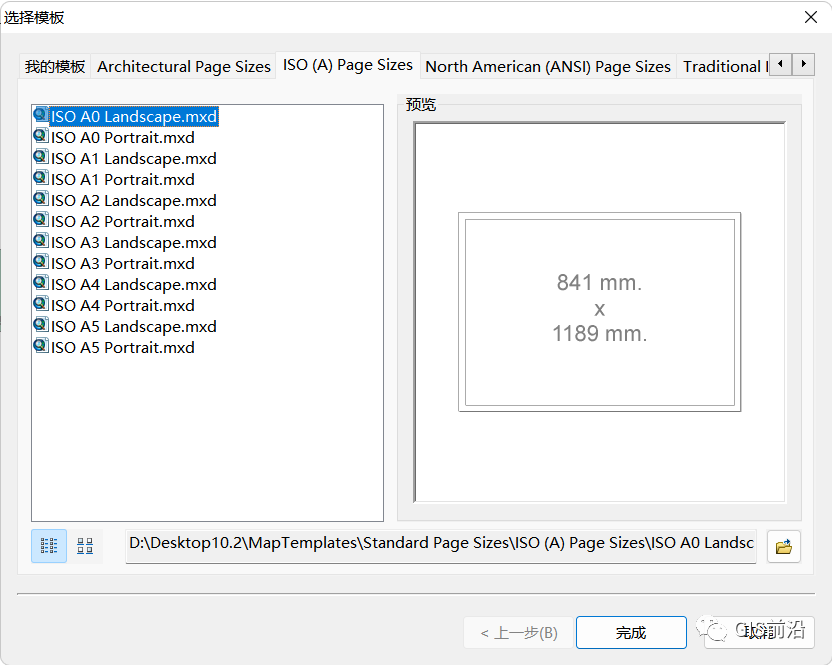Select ISO A0 Landscape.mxd file name

tap(134, 117)
